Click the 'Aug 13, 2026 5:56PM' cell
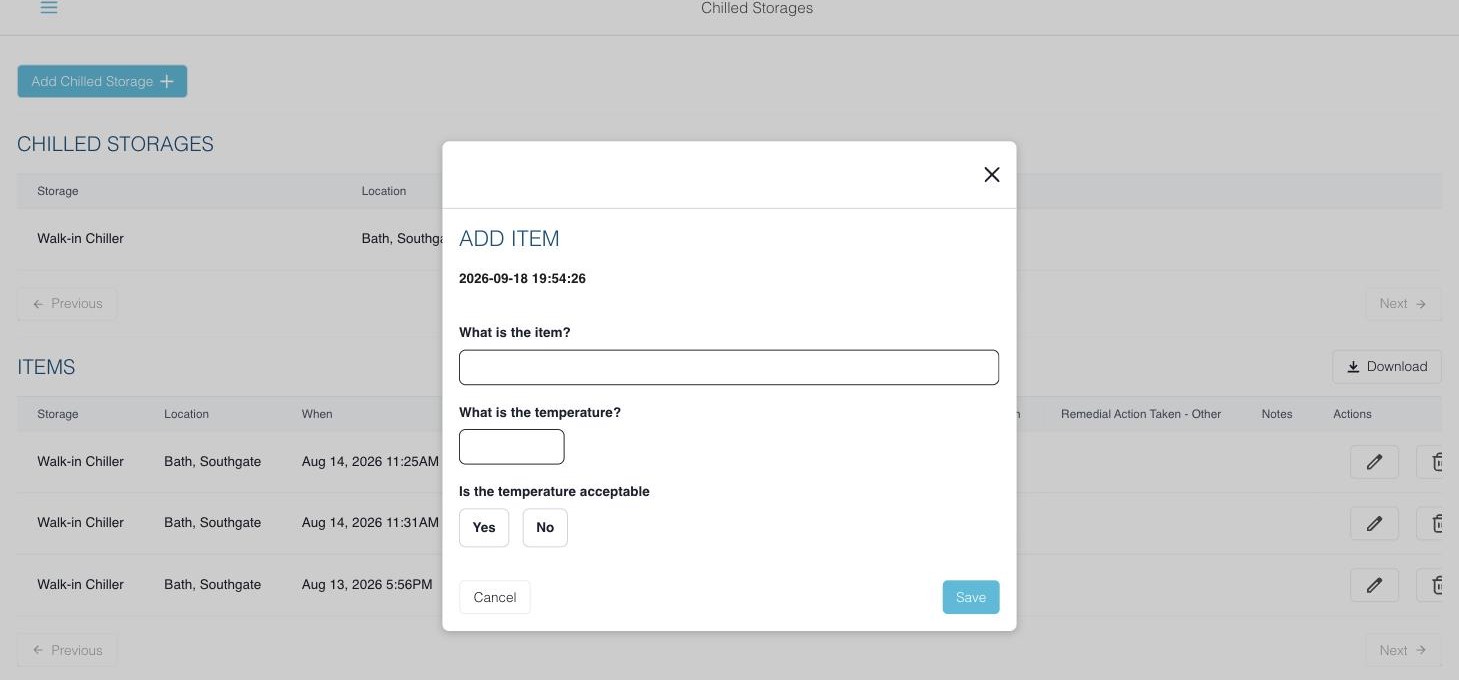Viewport: 1459px width, 680px height. [x=367, y=584]
